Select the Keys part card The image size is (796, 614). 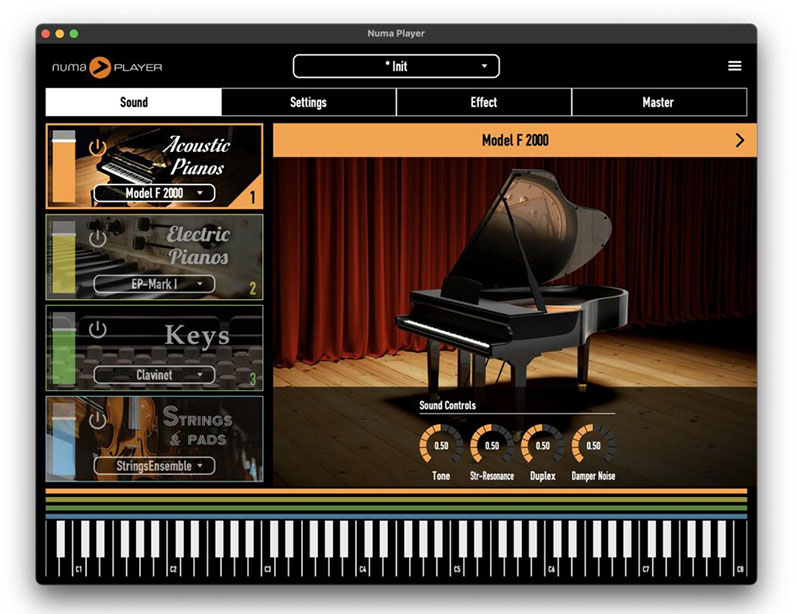pos(154,348)
